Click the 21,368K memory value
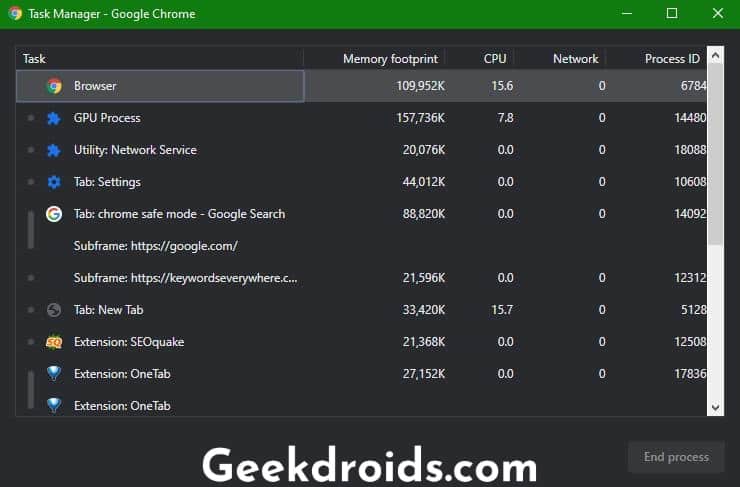 pyautogui.click(x=424, y=342)
